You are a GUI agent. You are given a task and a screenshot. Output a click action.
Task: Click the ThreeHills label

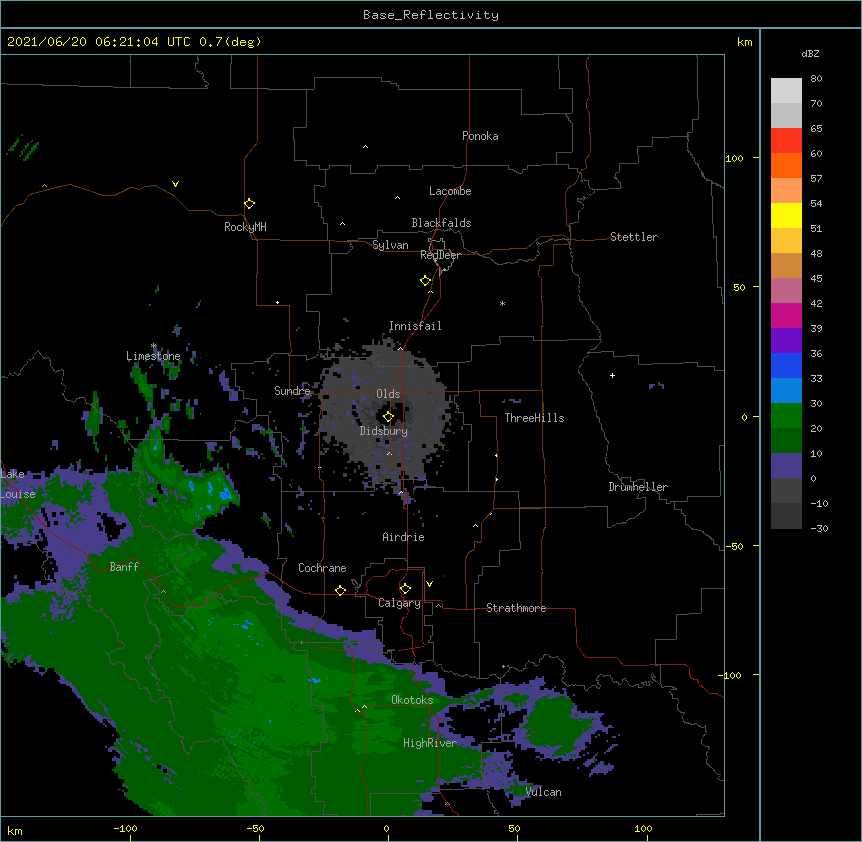coord(534,418)
